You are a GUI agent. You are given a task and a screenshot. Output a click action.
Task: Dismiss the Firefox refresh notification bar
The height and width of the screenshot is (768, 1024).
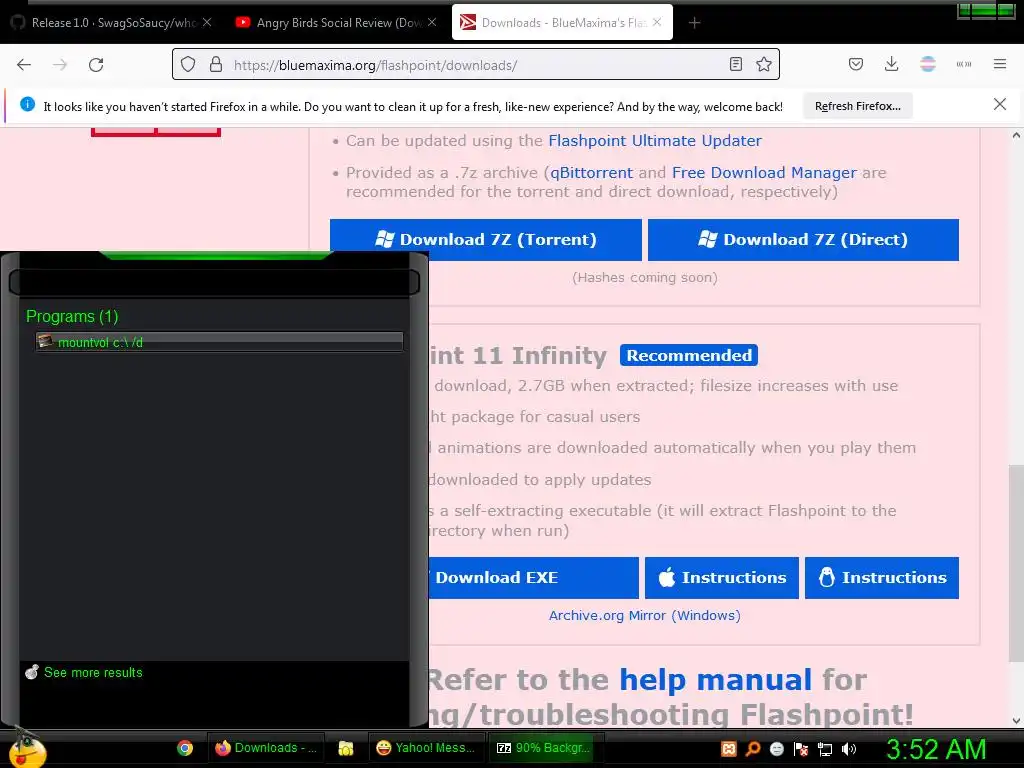pos(1000,104)
